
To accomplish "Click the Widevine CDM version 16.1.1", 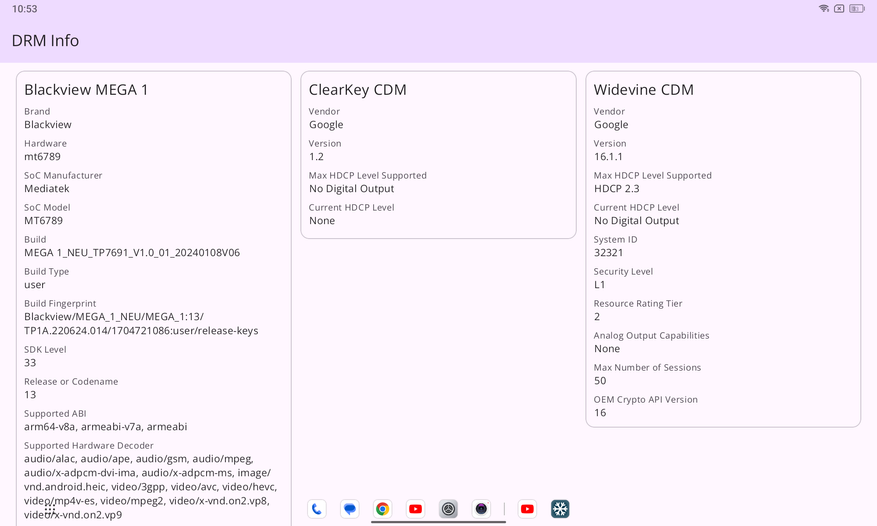I will 609,157.
